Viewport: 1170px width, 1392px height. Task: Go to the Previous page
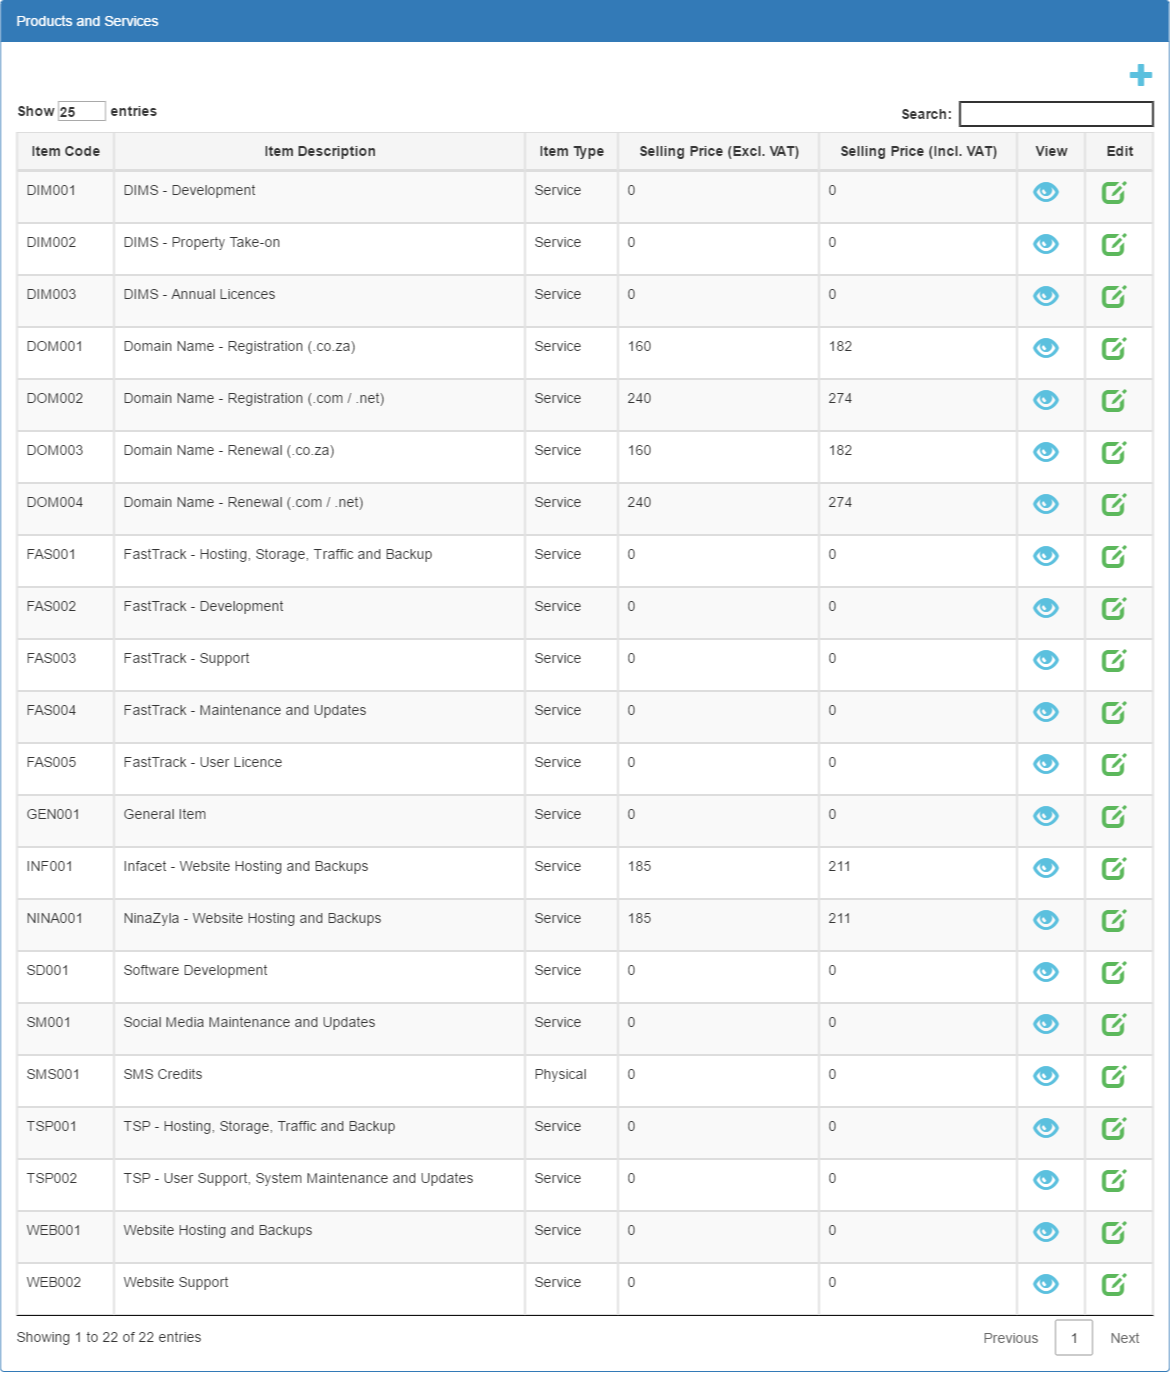(1010, 1338)
